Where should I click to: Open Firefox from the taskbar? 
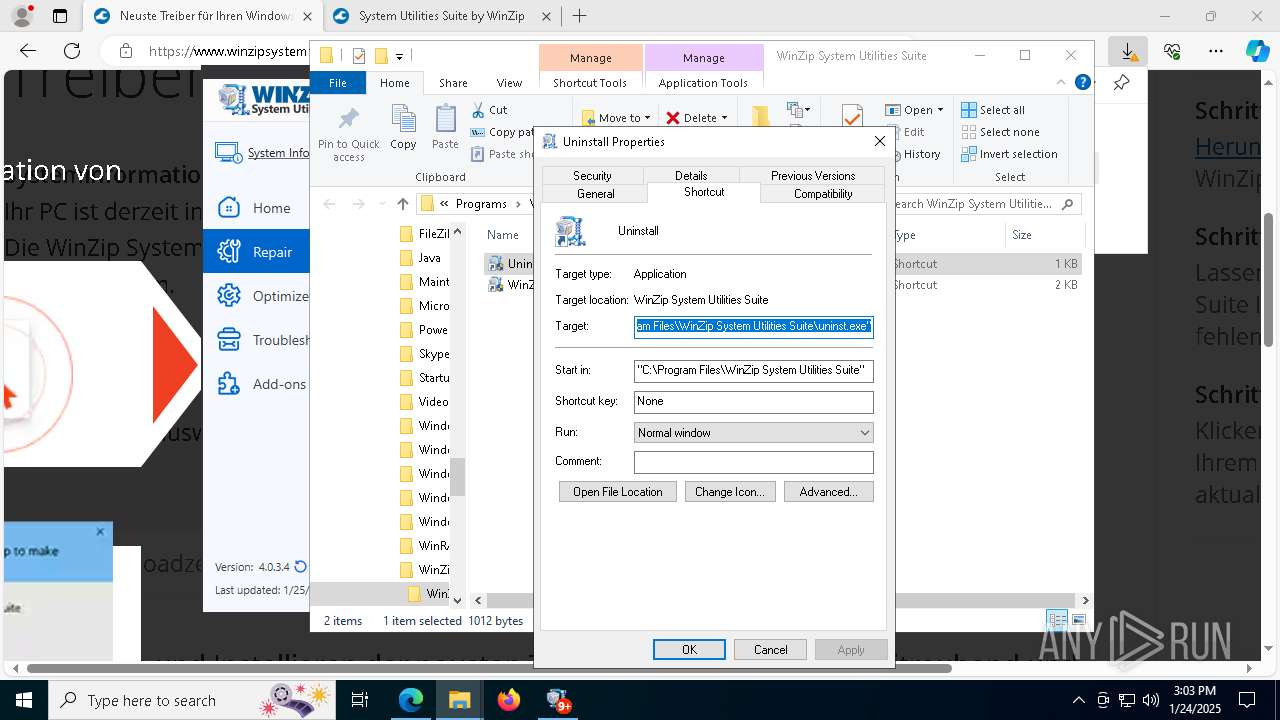click(509, 700)
